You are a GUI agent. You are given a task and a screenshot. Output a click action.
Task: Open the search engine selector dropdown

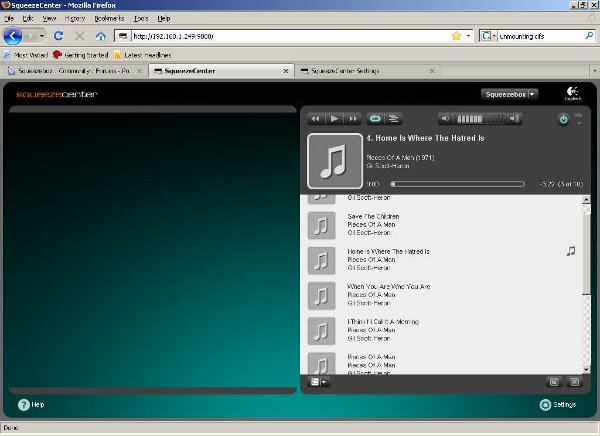pos(487,35)
